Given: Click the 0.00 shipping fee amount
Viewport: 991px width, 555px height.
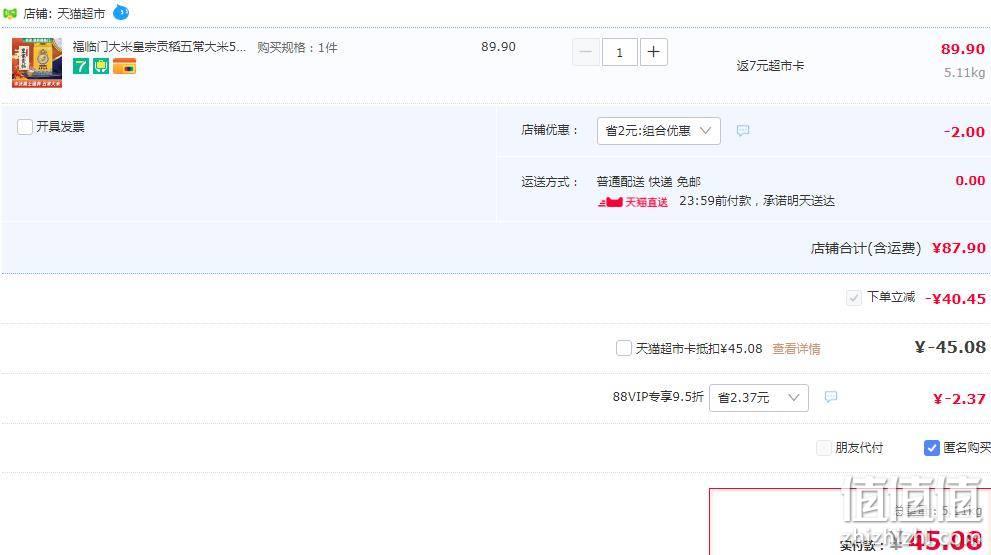Looking at the screenshot, I should coord(970,180).
